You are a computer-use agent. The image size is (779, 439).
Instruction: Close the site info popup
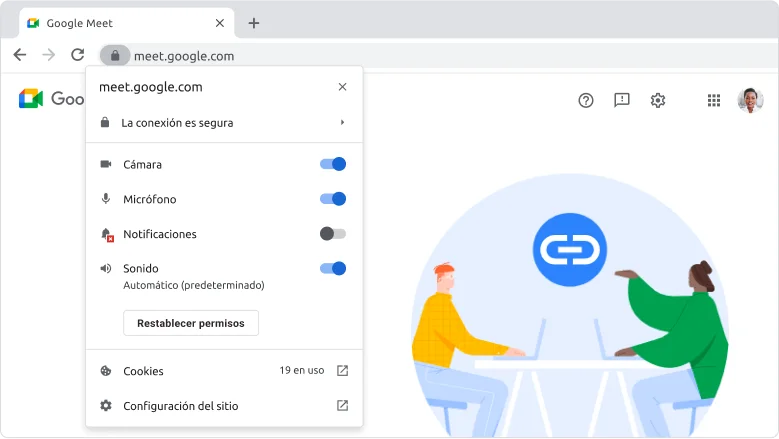pos(342,87)
